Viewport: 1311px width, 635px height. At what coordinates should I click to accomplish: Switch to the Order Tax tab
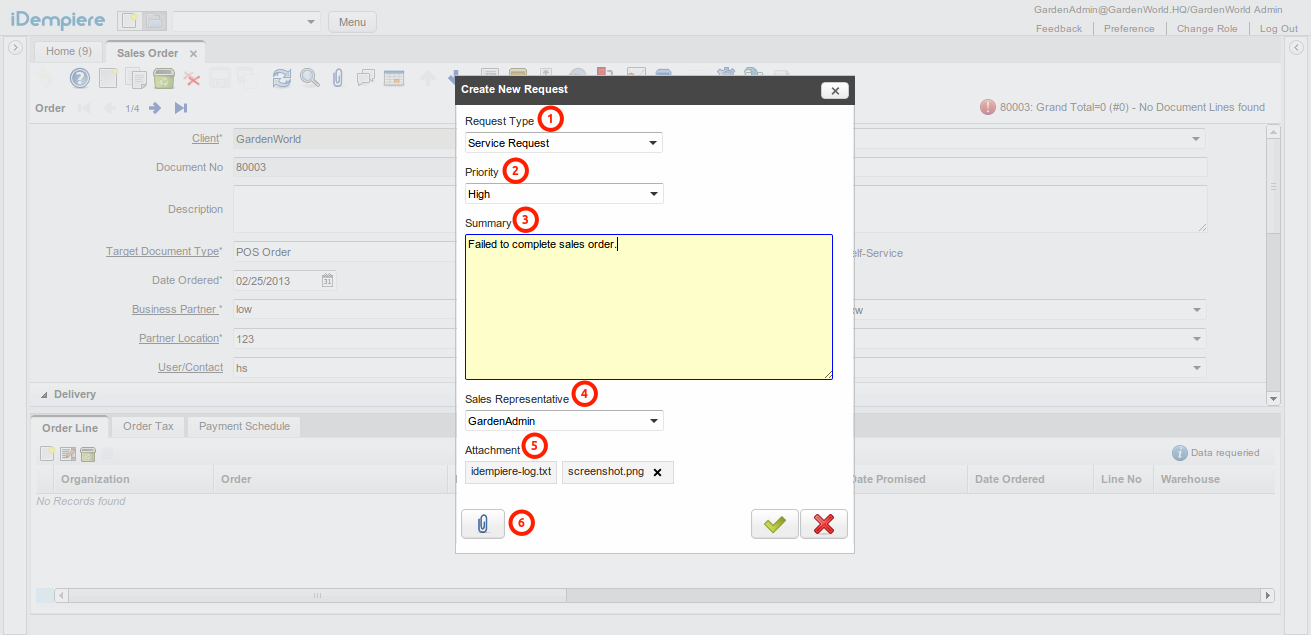147,426
